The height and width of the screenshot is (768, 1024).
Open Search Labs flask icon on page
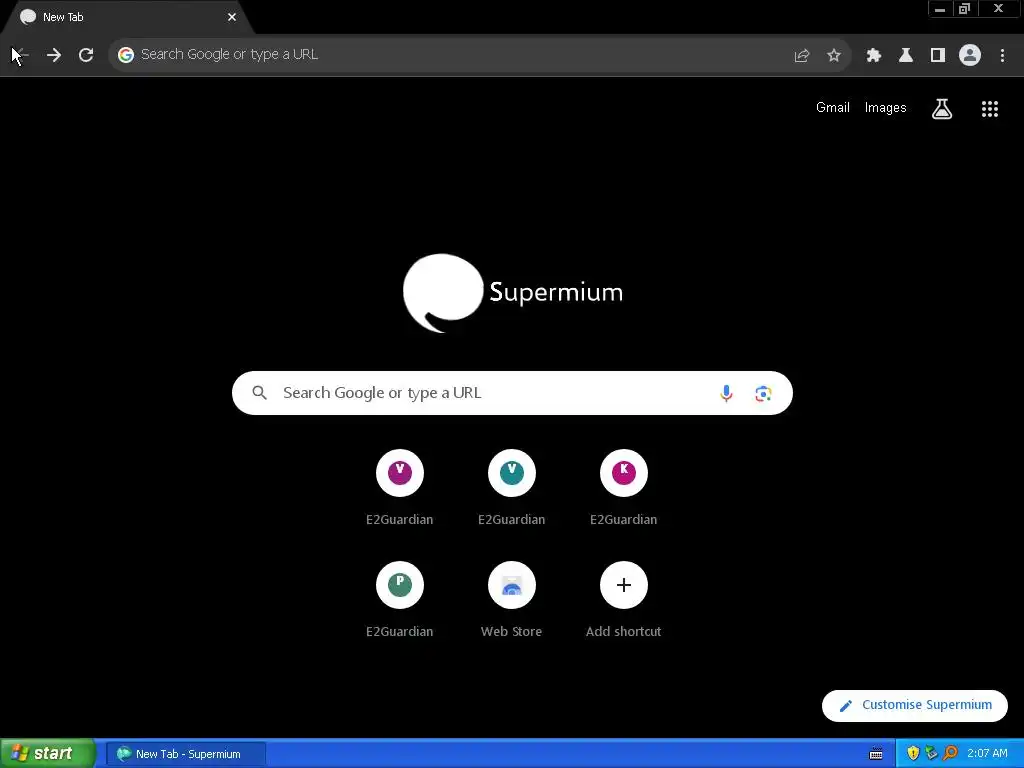point(942,109)
